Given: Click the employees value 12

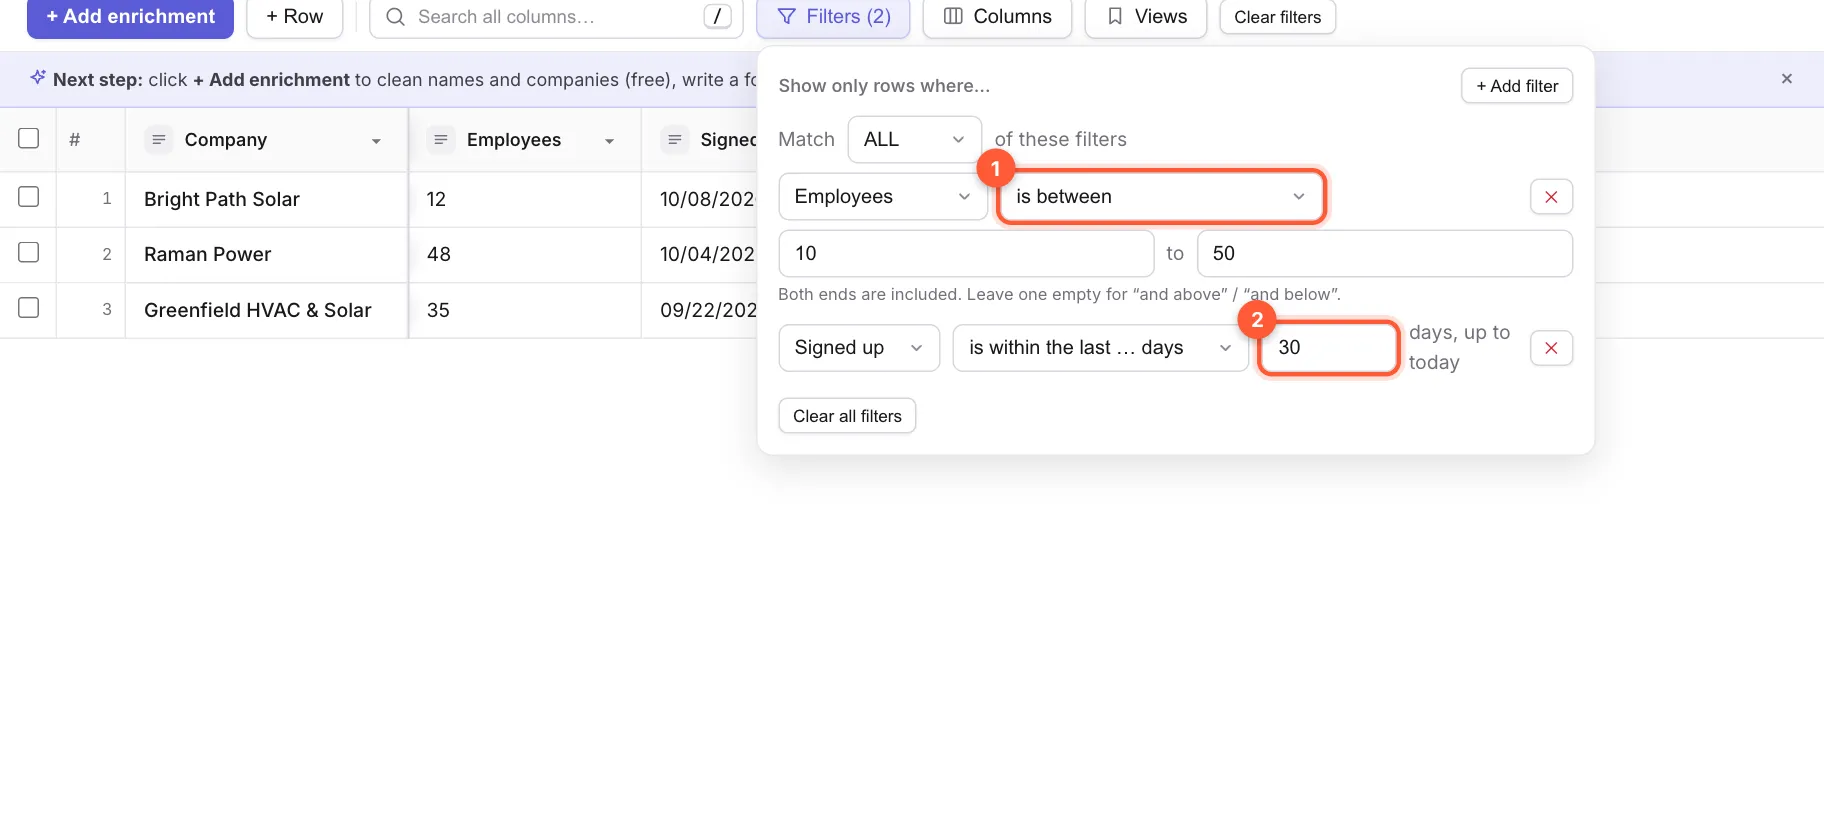Looking at the screenshot, I should [x=436, y=199].
